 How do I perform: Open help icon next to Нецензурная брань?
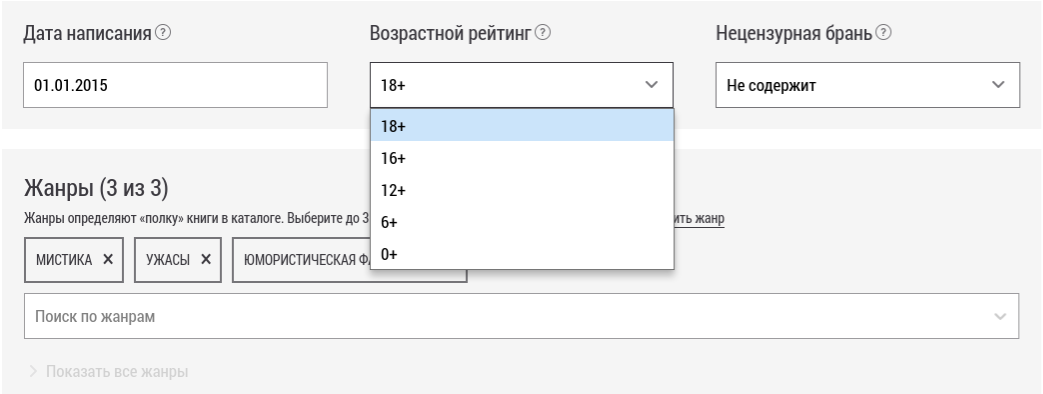coord(883,32)
